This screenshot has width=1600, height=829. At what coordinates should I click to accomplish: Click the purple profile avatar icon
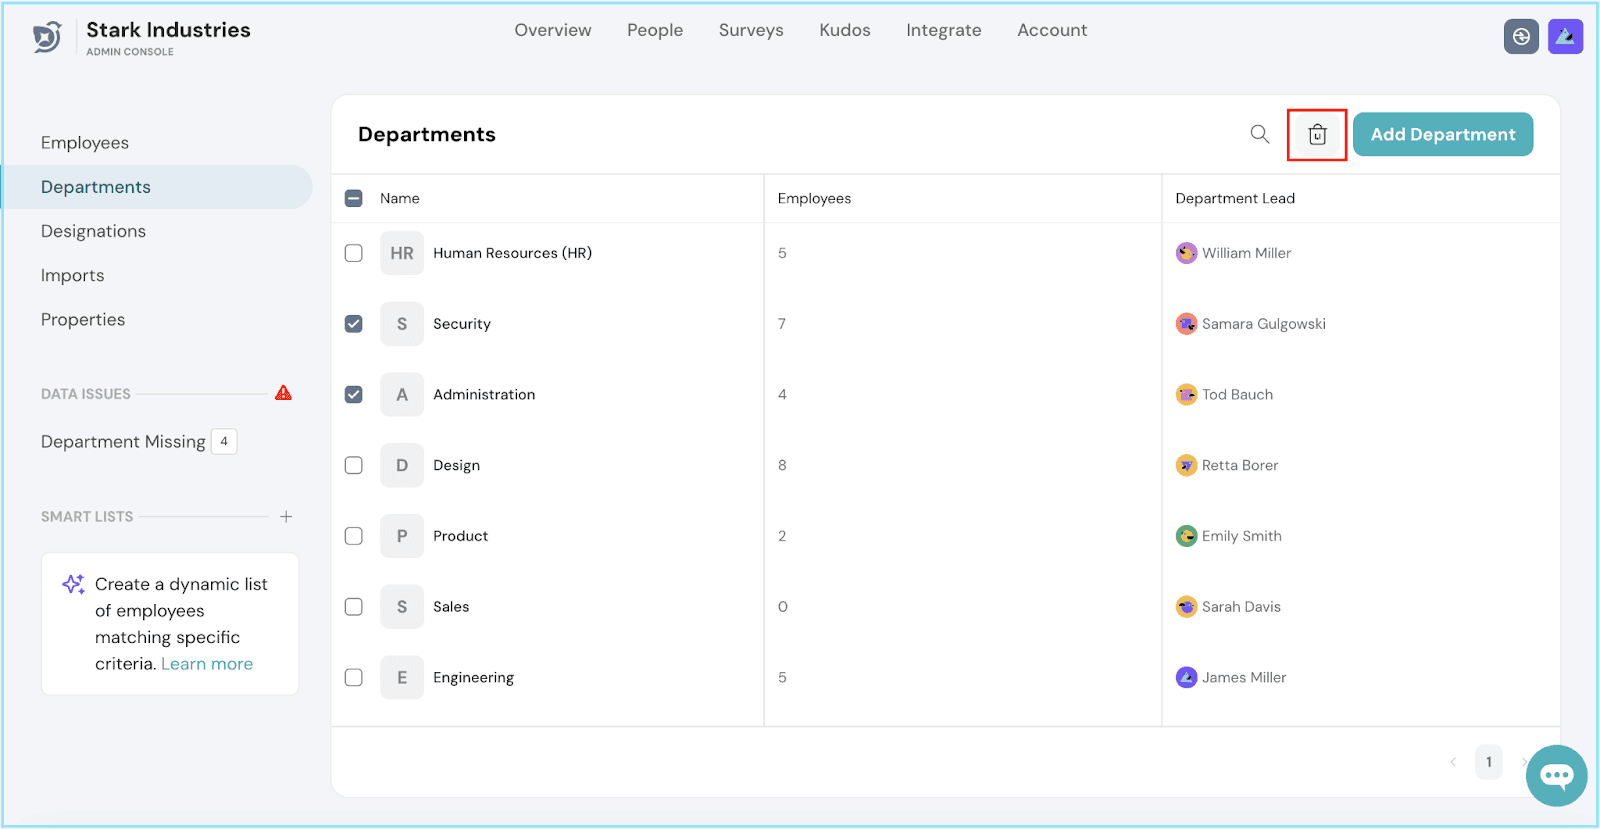1565,36
